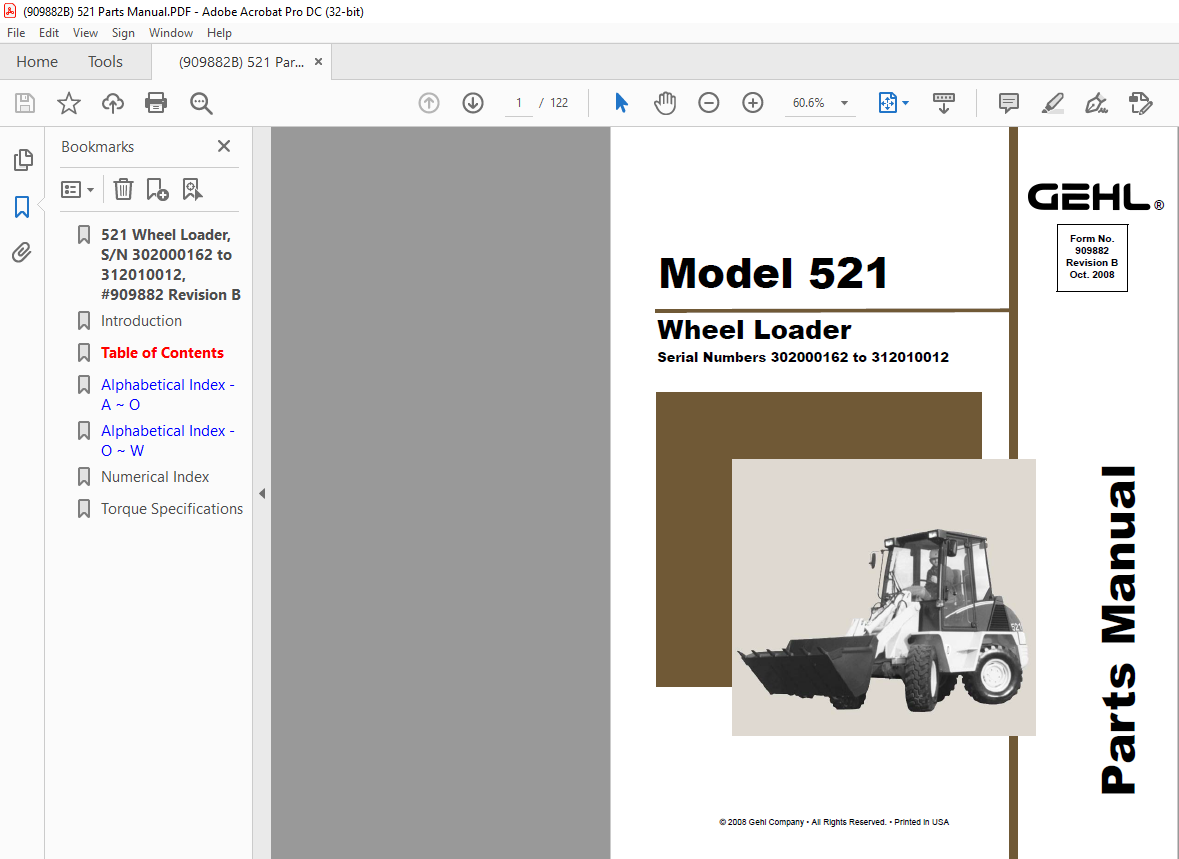Screen dimensions: 1179x859
Task: Open the View menu
Action: 85,33
